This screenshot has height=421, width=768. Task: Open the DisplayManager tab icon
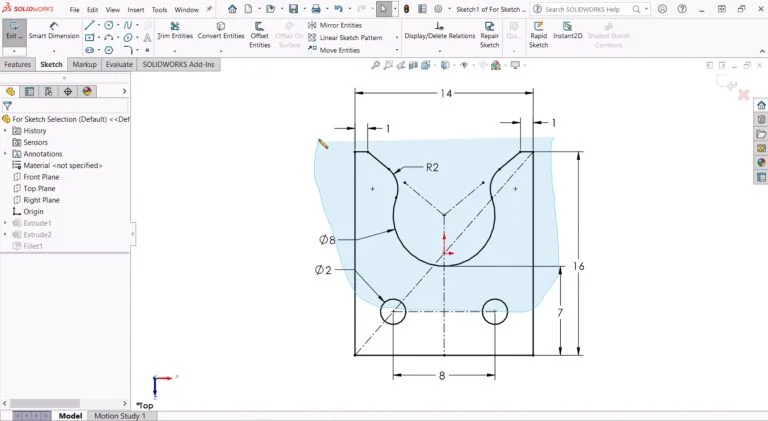coord(87,91)
